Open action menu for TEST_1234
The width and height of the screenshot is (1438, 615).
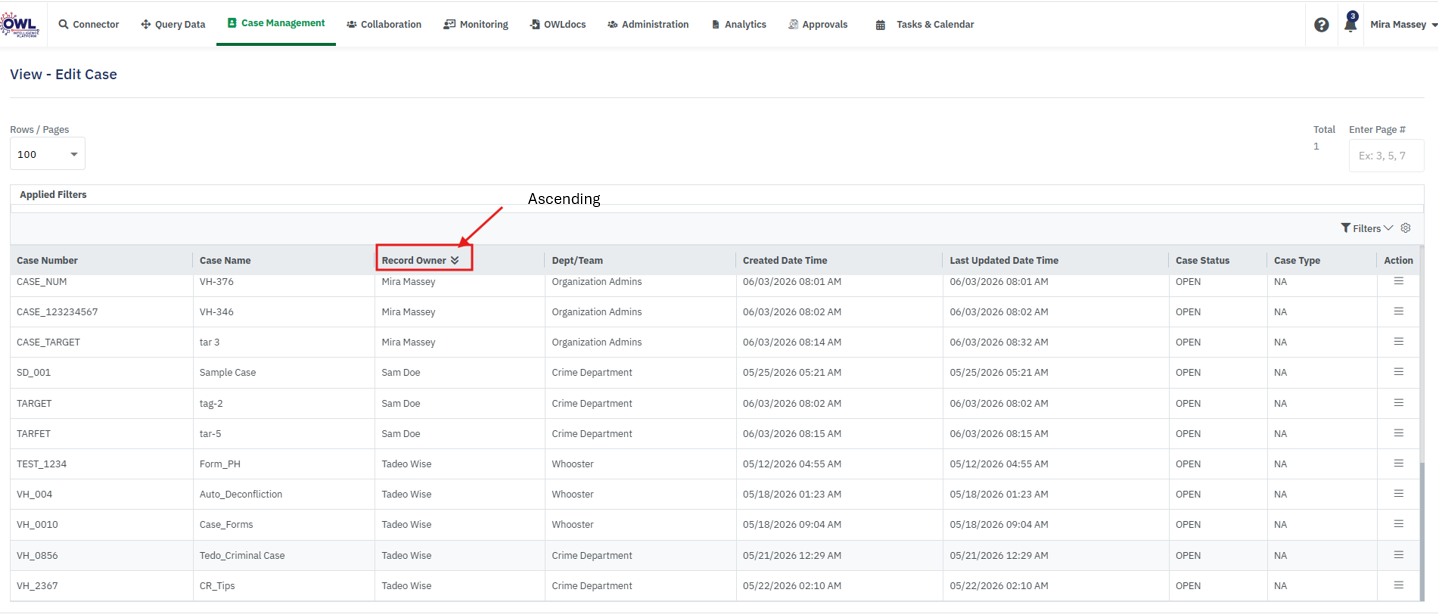1398,463
